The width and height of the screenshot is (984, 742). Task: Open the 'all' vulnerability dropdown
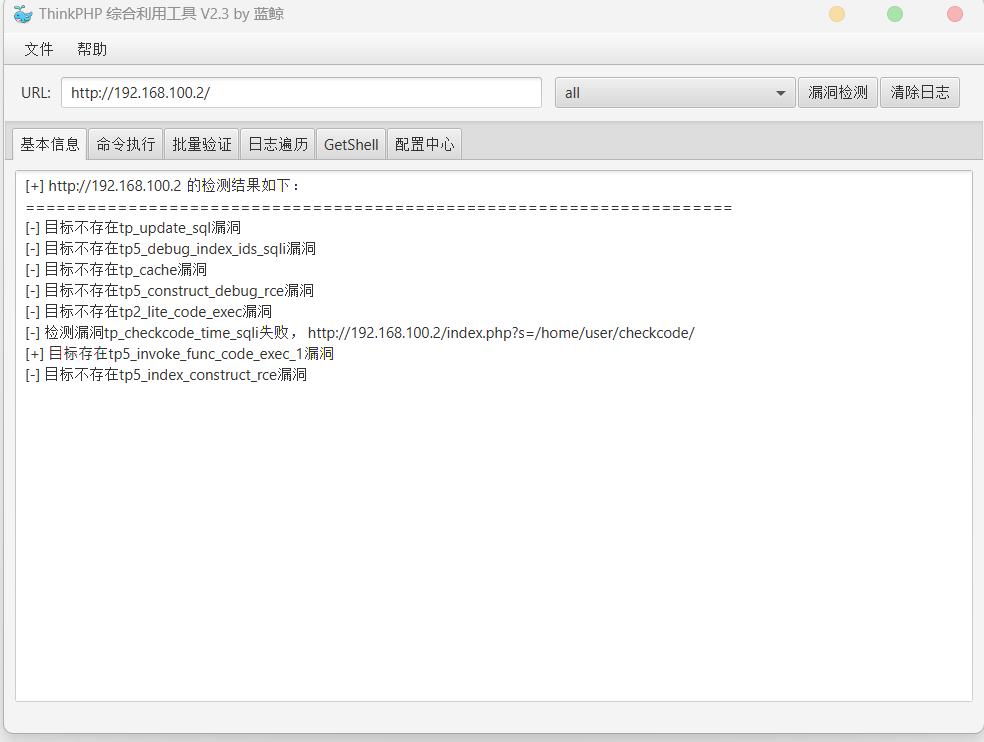pos(675,93)
